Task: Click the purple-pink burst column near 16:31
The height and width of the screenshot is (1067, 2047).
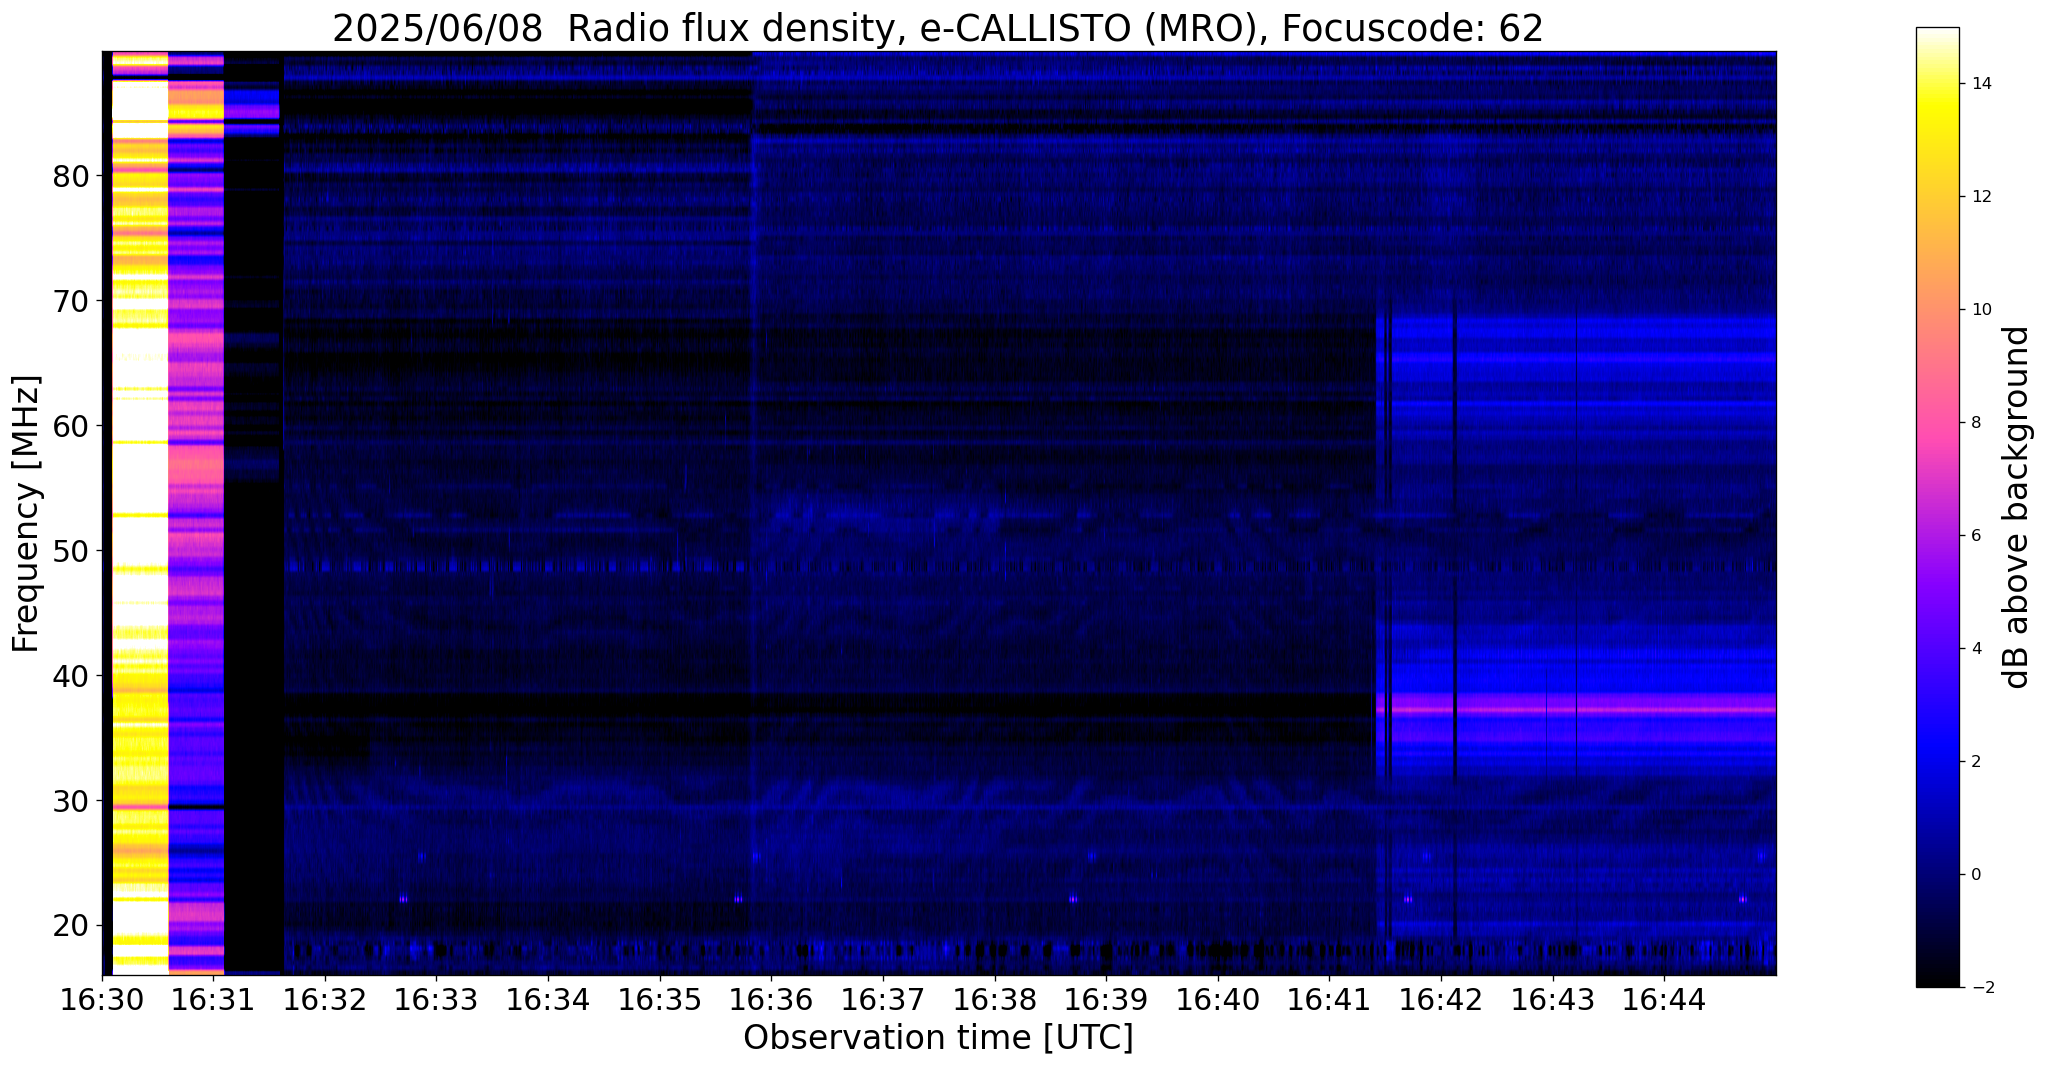Action: 196,513
